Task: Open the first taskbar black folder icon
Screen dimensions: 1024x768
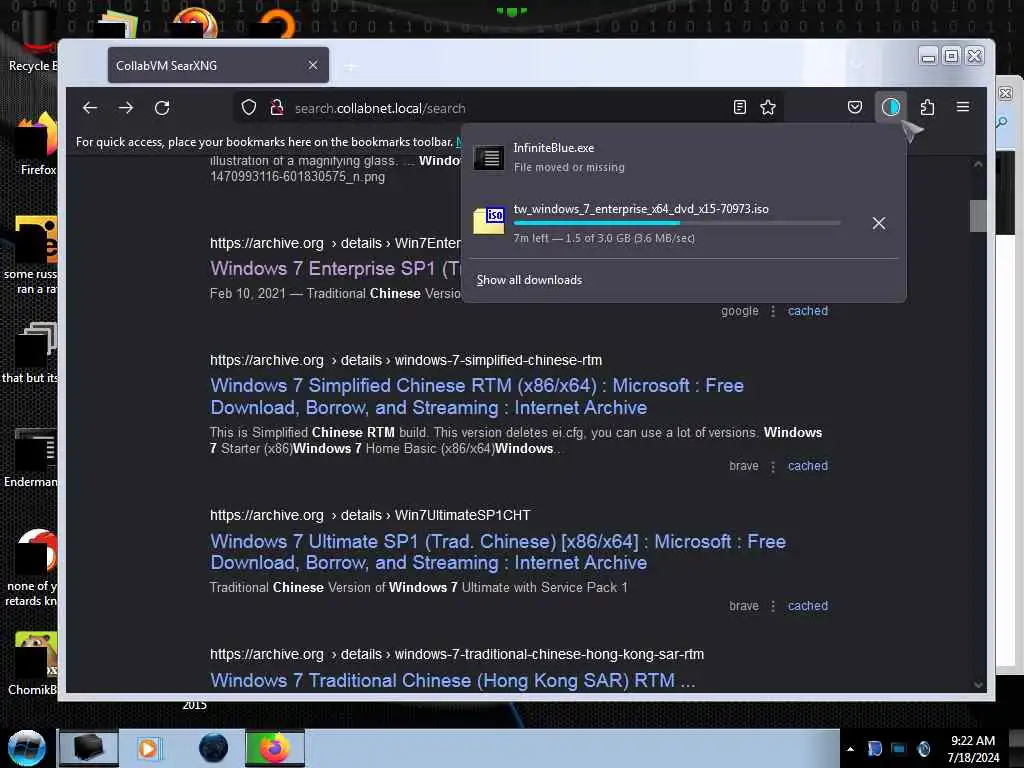Action: 89,748
